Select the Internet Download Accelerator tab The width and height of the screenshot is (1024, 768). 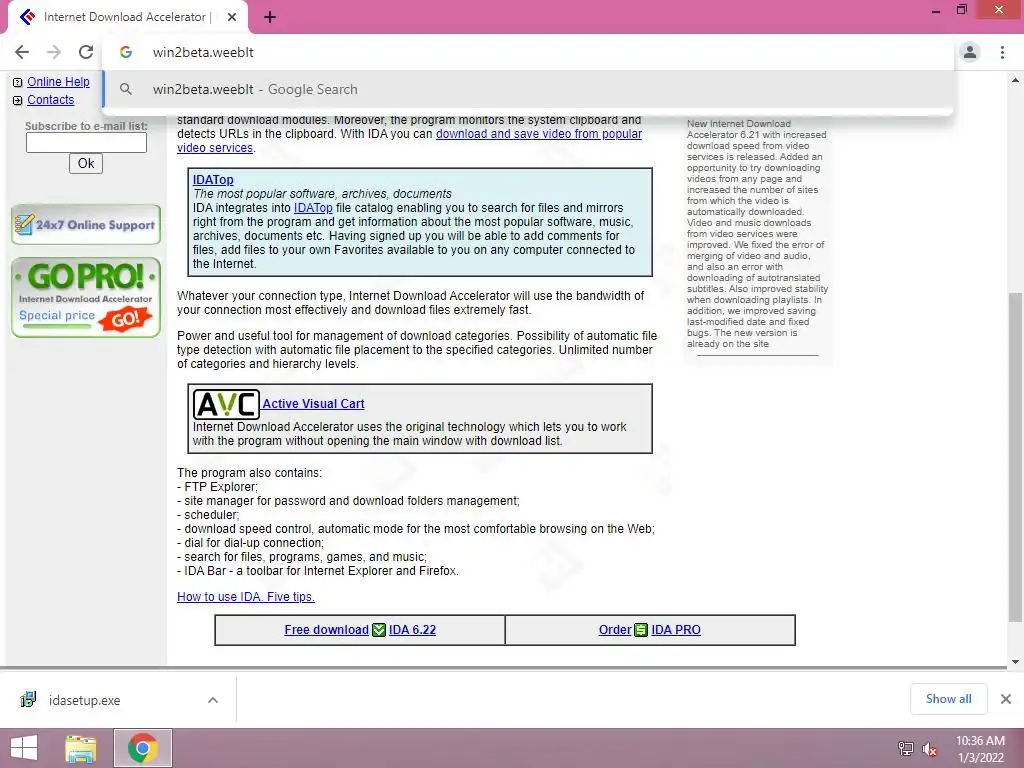[x=127, y=17]
